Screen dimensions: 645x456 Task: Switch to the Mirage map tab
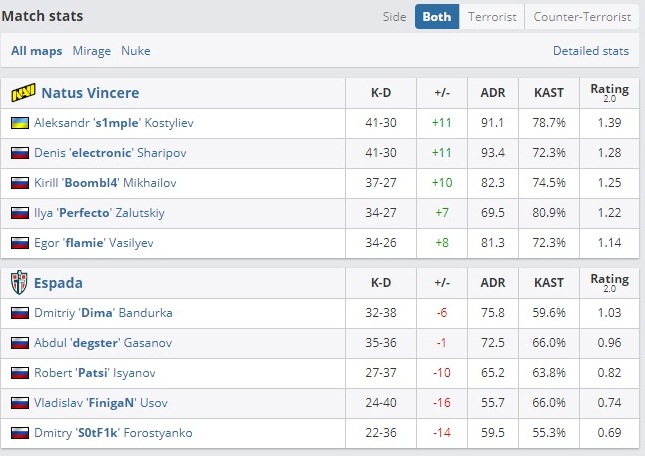pos(92,50)
